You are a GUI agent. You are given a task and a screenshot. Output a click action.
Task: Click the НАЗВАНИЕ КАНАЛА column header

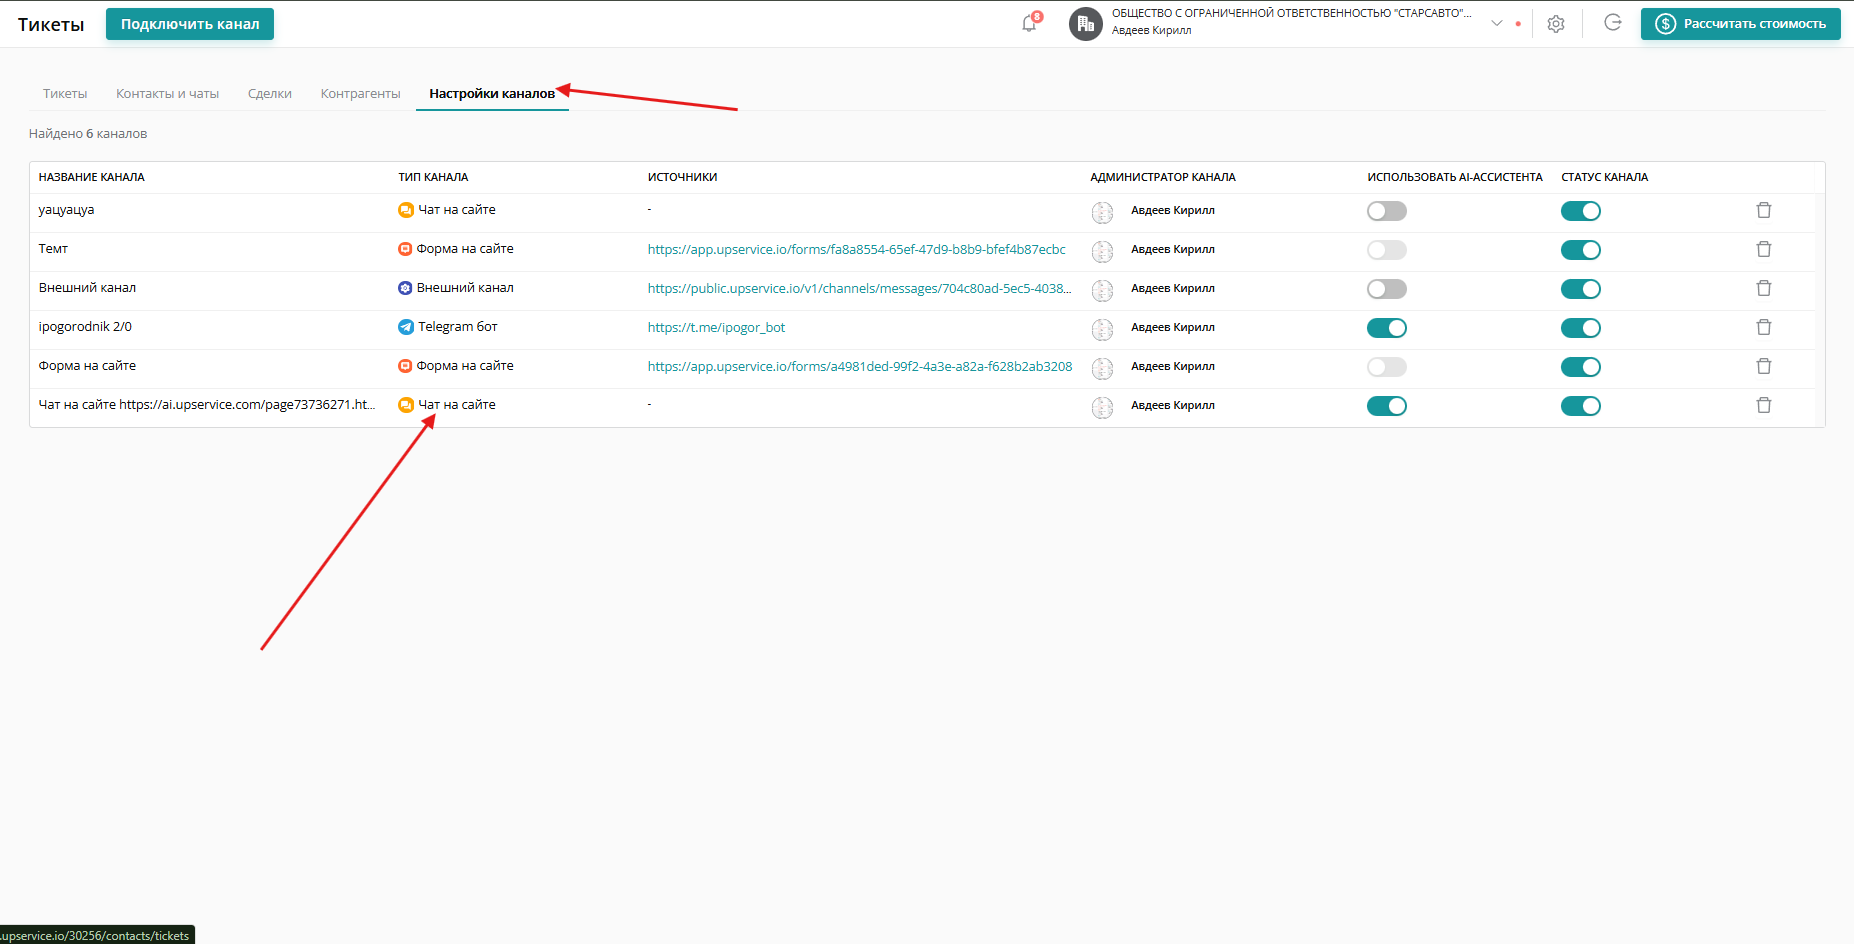click(92, 177)
